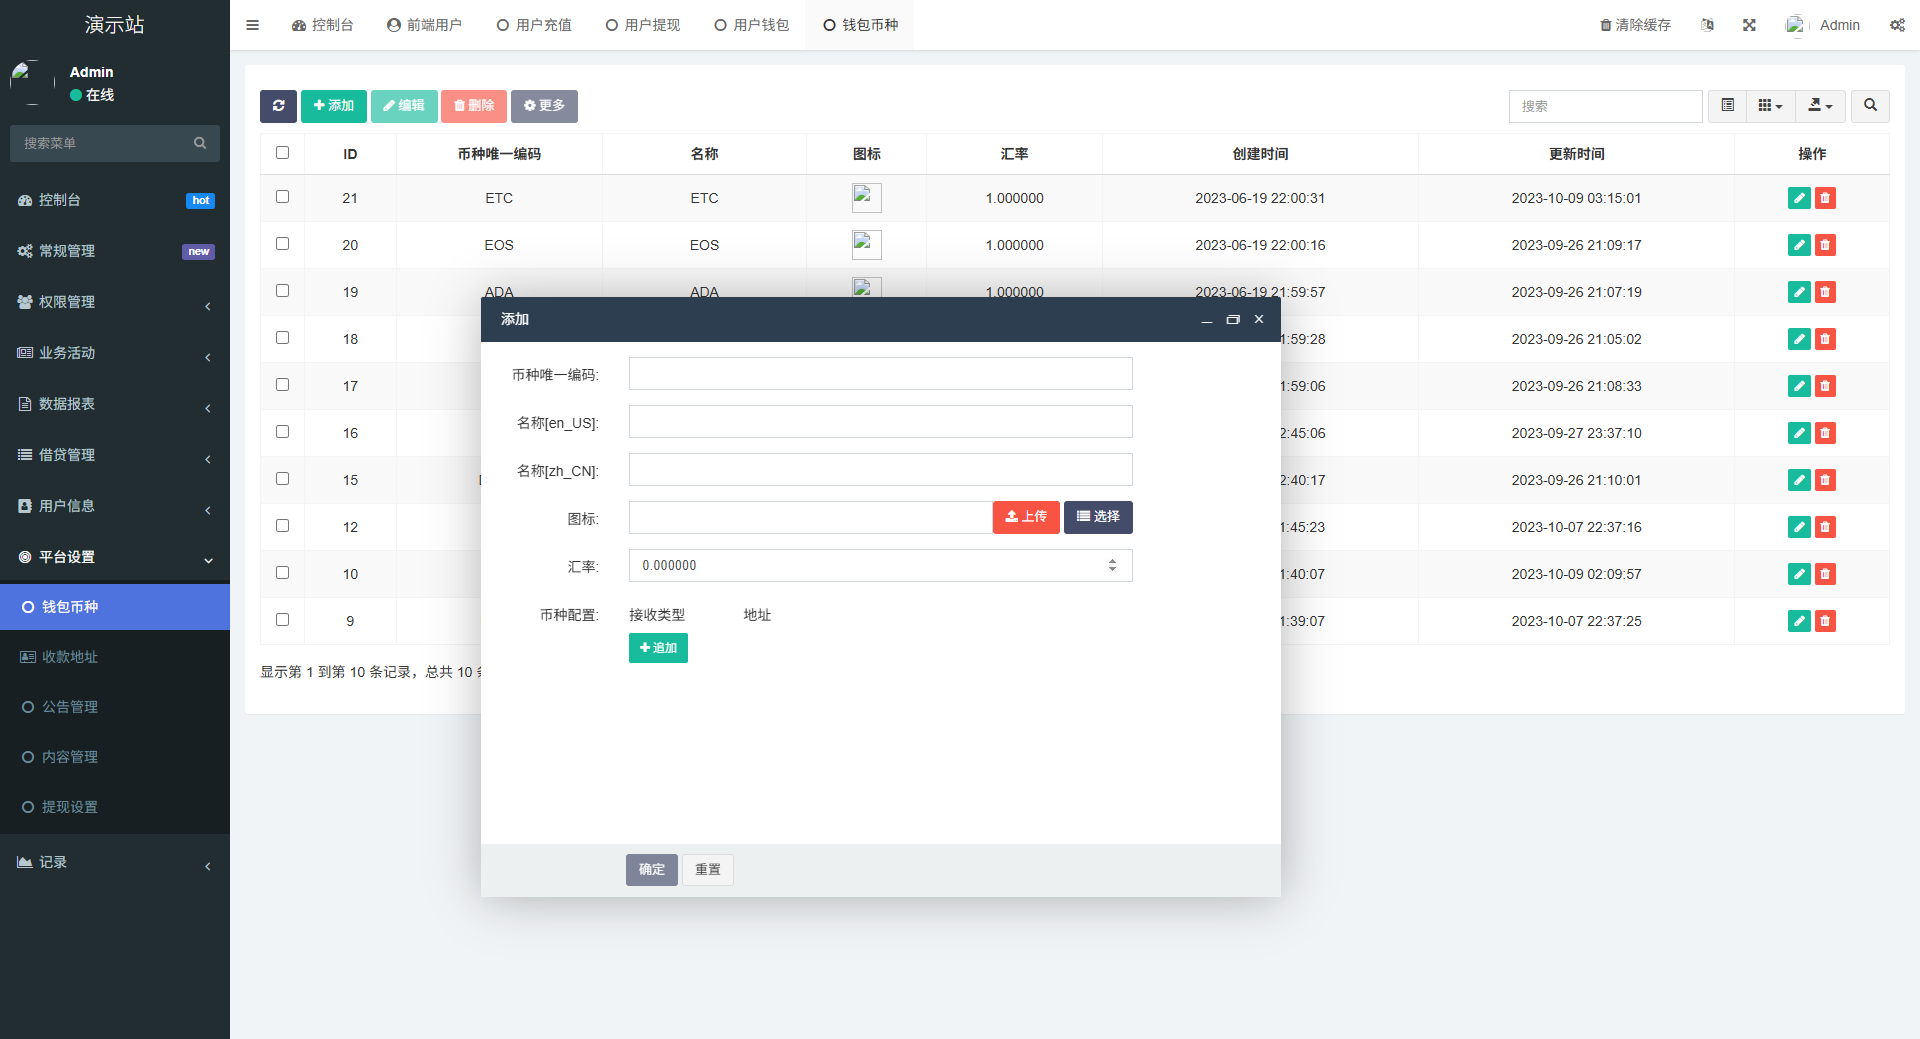Check the checkbox for row ID 20

point(282,244)
